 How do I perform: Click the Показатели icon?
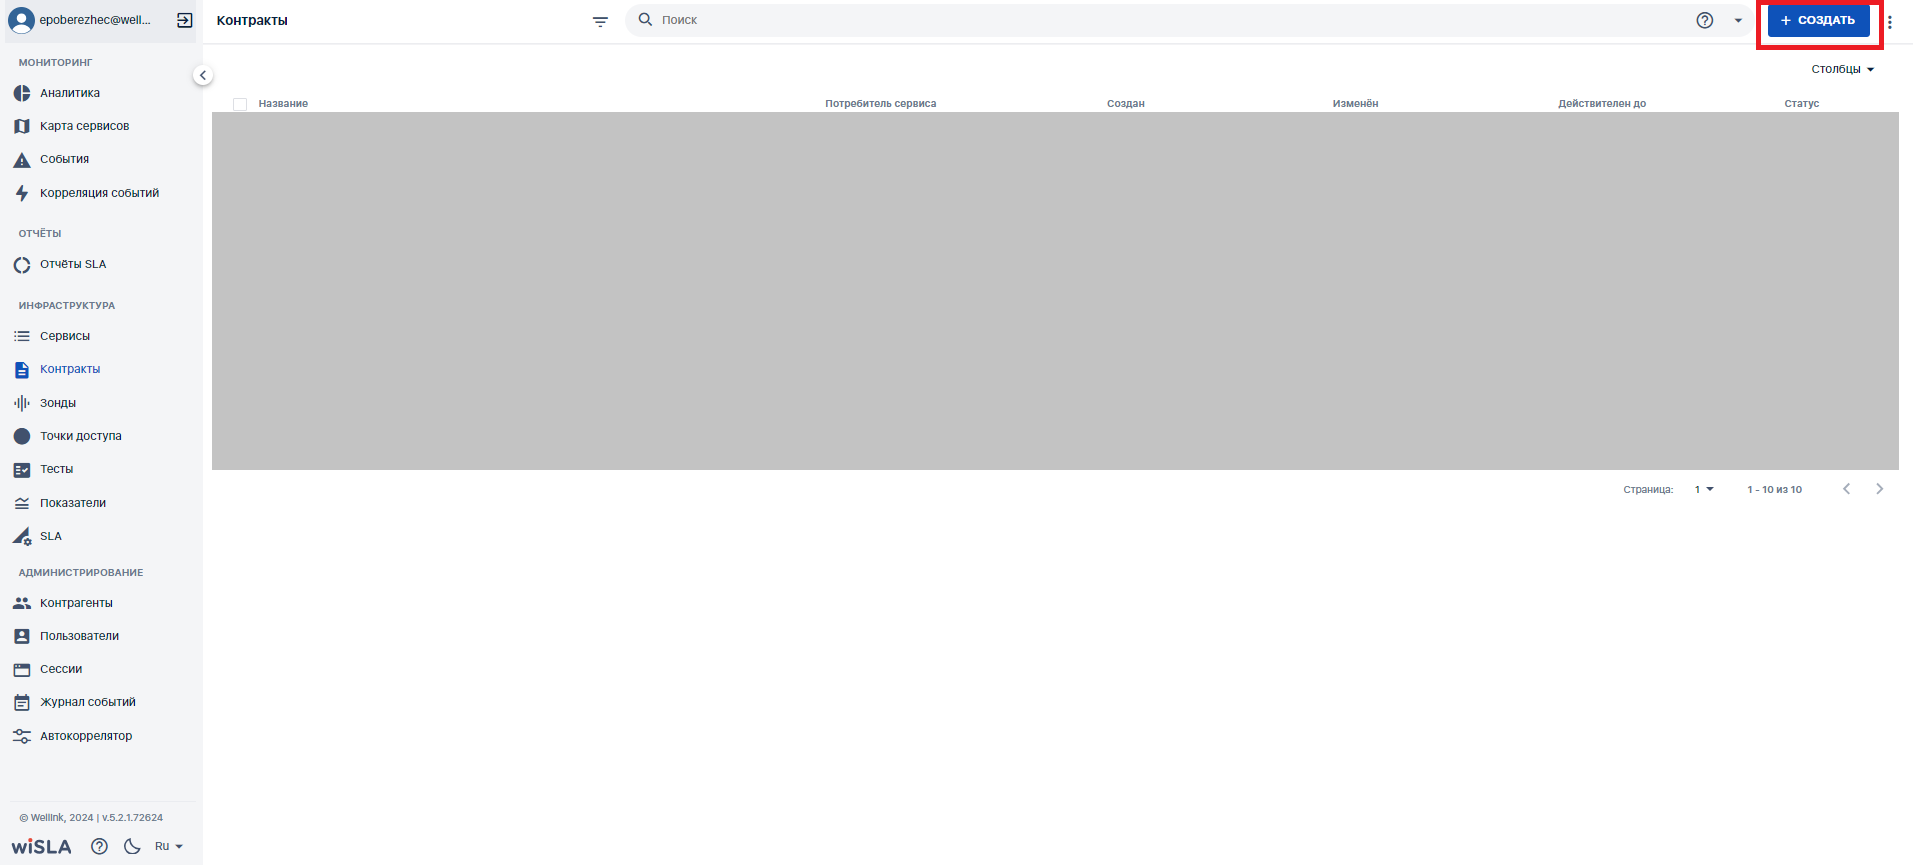pyautogui.click(x=22, y=503)
